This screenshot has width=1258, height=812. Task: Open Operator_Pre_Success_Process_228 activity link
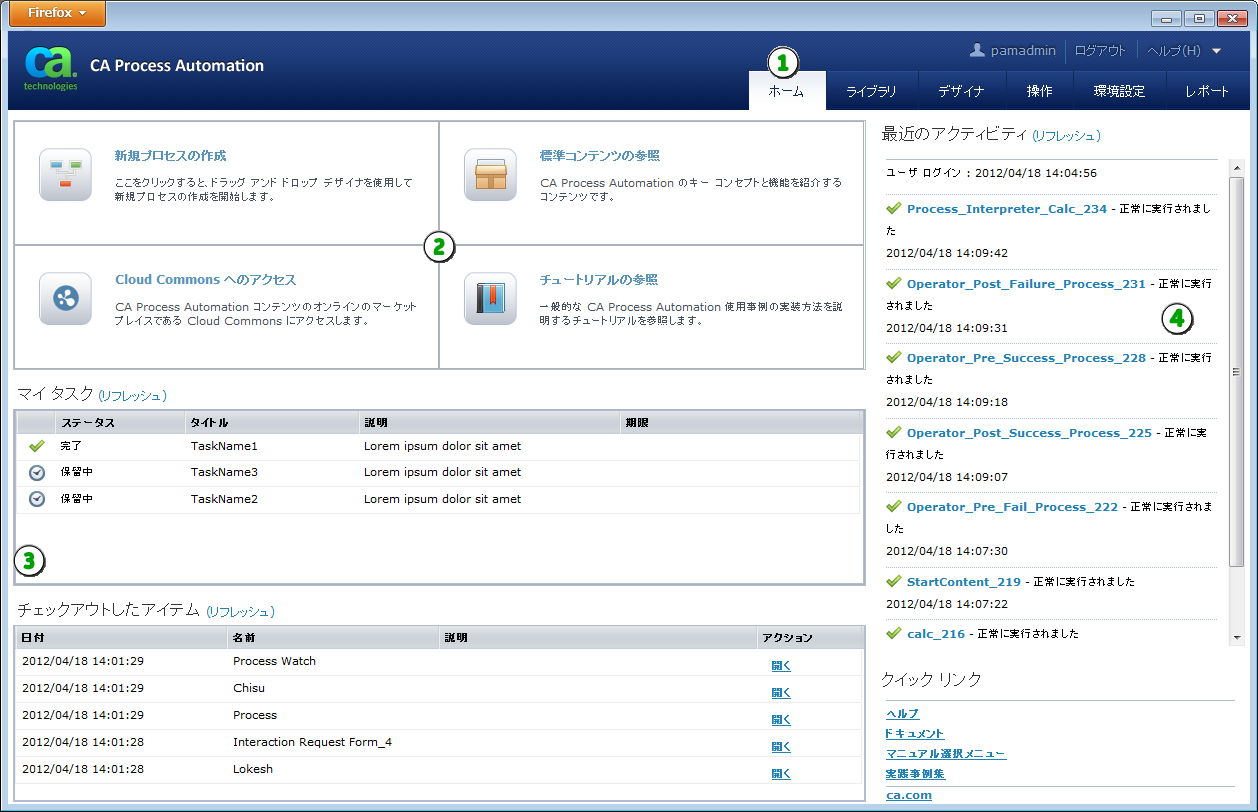[x=1026, y=358]
